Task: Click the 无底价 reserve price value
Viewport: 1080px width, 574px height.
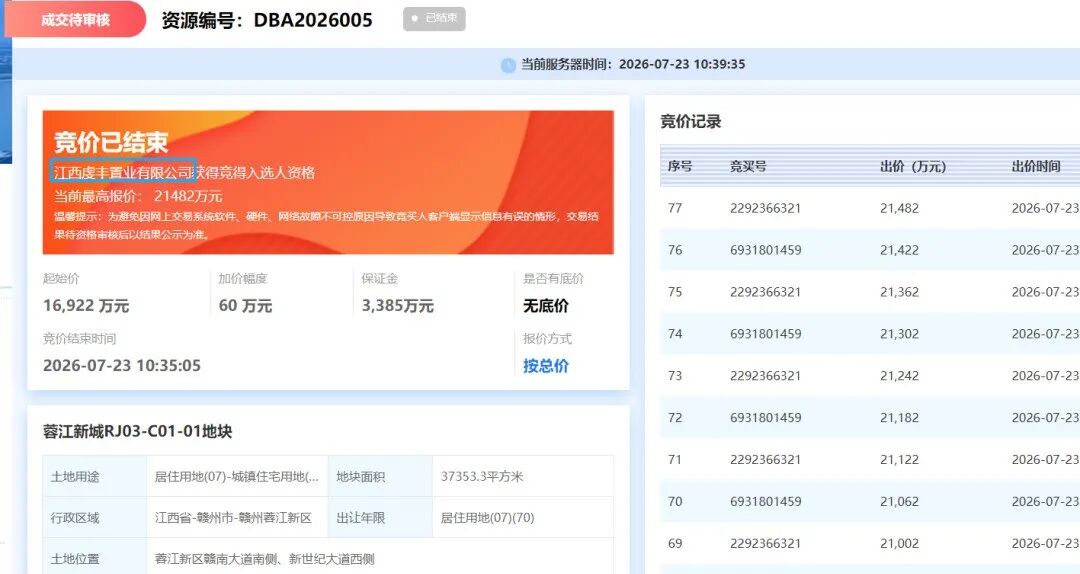Action: 546,305
